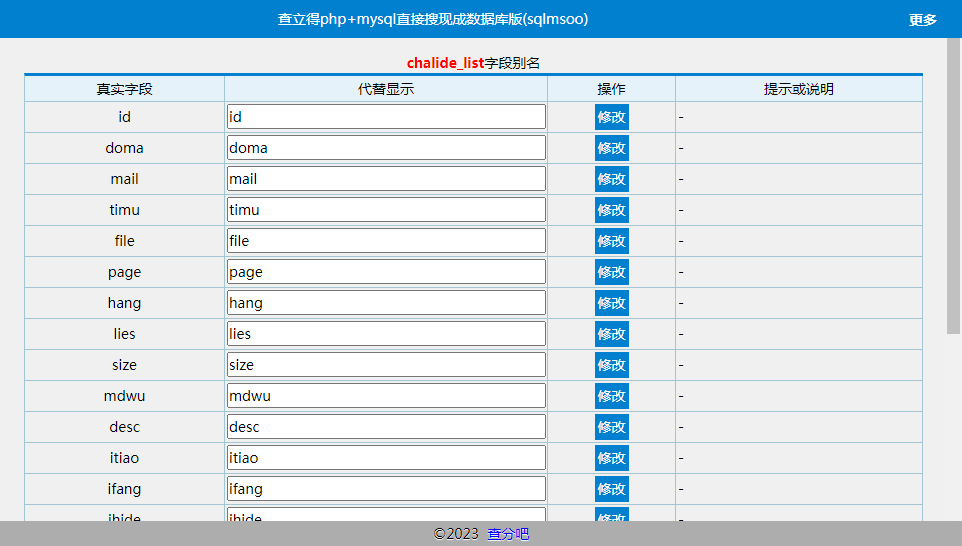
Task: Click 修改 button in size row
Action: point(611,365)
